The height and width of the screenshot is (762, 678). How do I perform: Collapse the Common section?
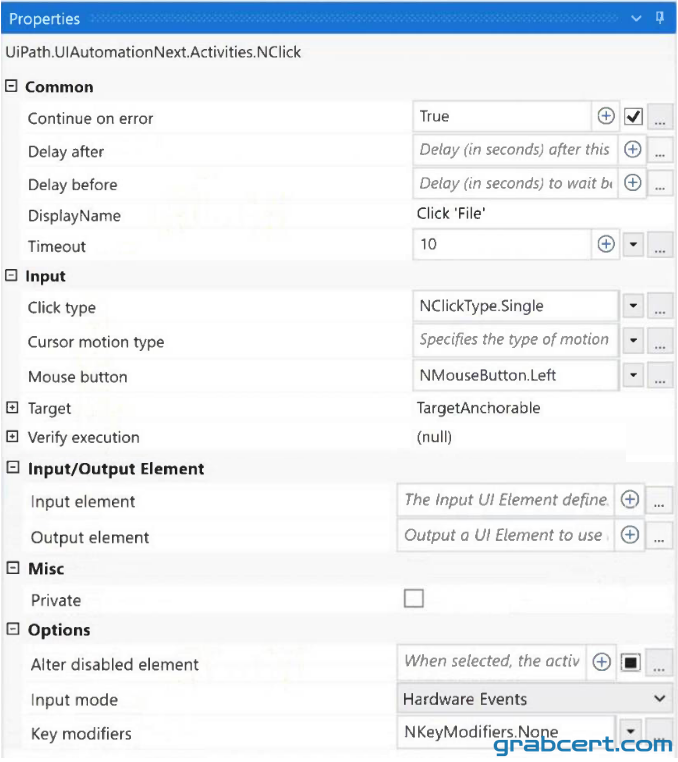(x=11, y=86)
